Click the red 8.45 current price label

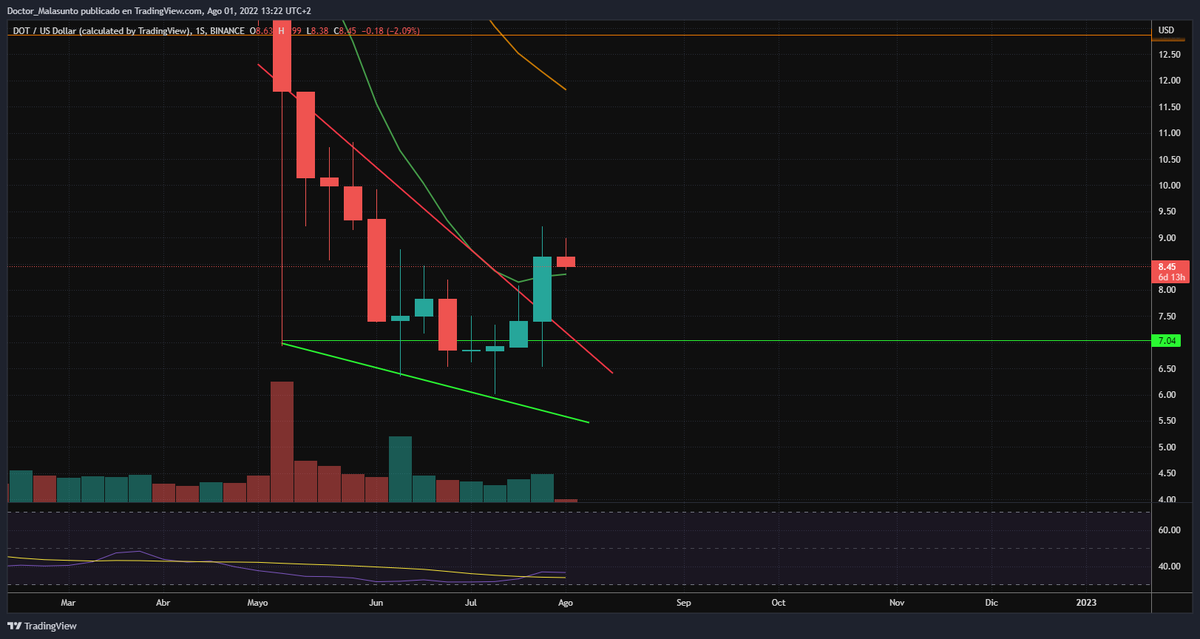pyautogui.click(x=1172, y=271)
